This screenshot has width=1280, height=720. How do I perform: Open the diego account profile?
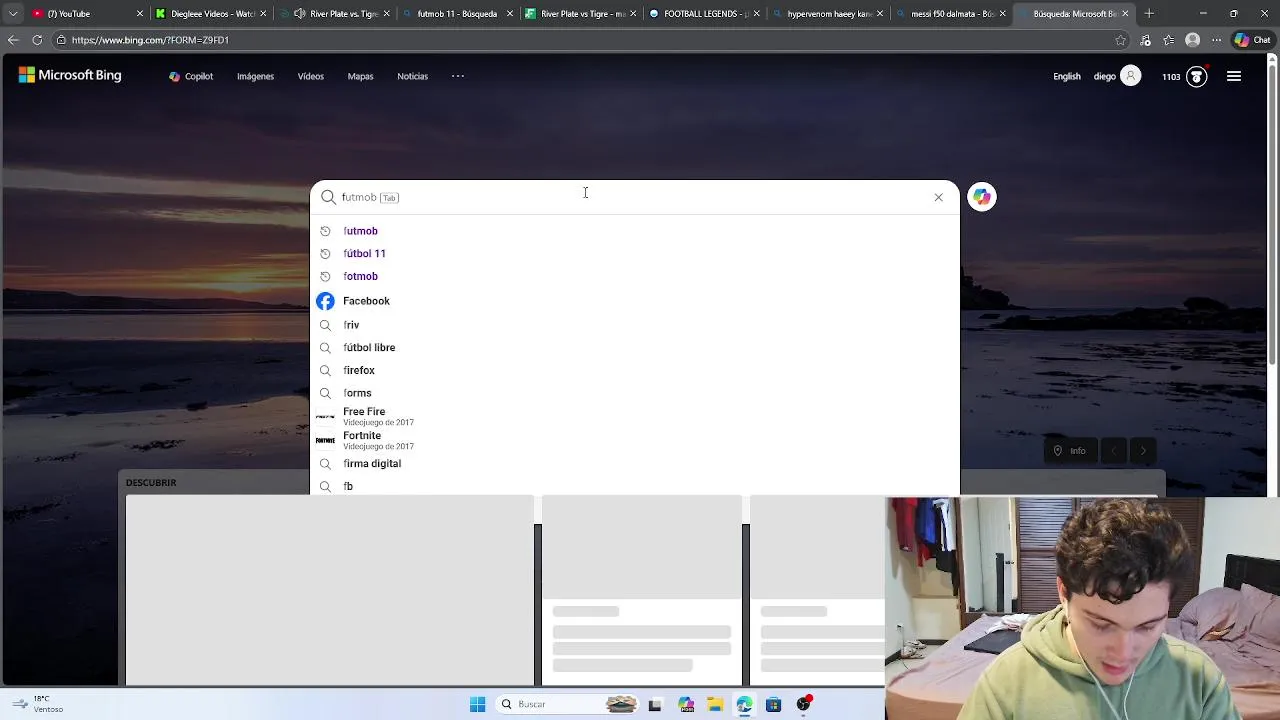click(1116, 76)
